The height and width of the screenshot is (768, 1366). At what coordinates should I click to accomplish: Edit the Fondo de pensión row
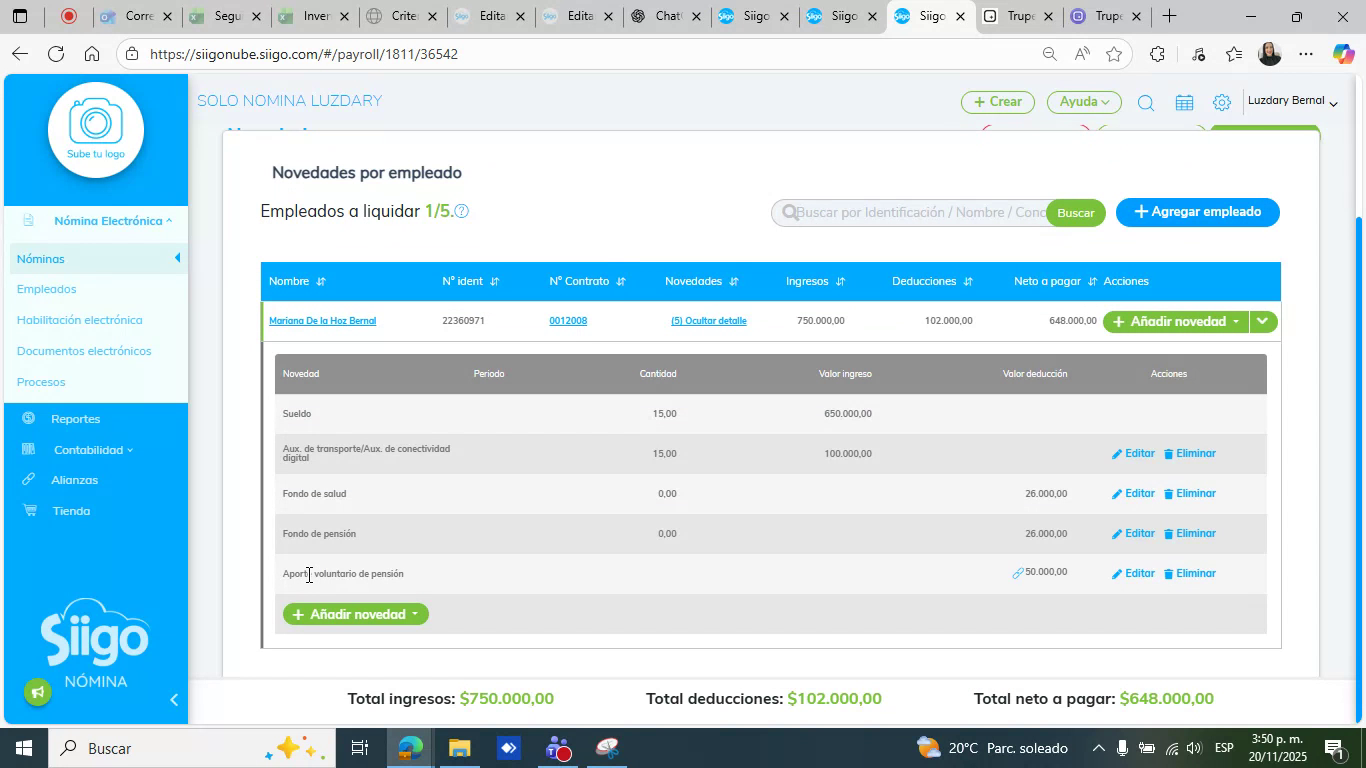pos(1133,534)
